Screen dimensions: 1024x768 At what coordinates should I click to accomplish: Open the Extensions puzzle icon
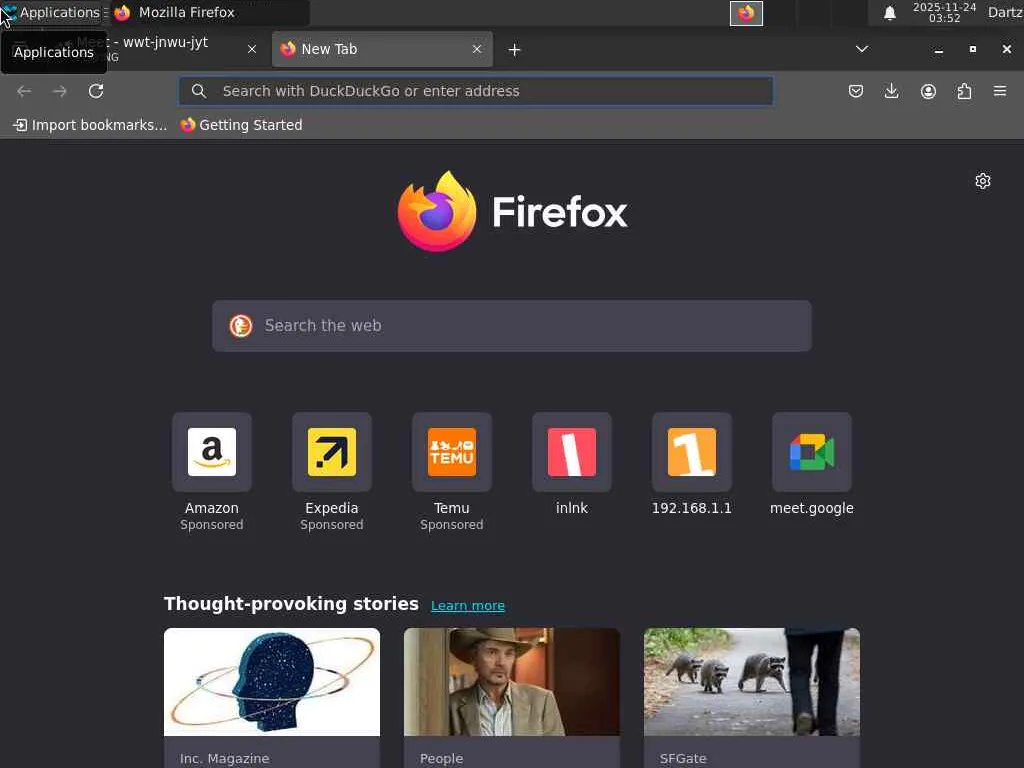point(964,91)
